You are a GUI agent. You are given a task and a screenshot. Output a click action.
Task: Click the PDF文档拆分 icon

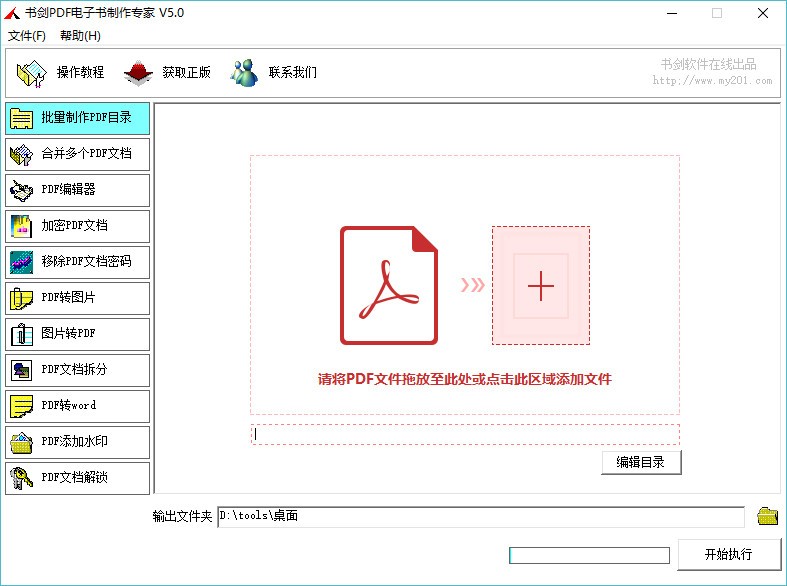(22, 371)
